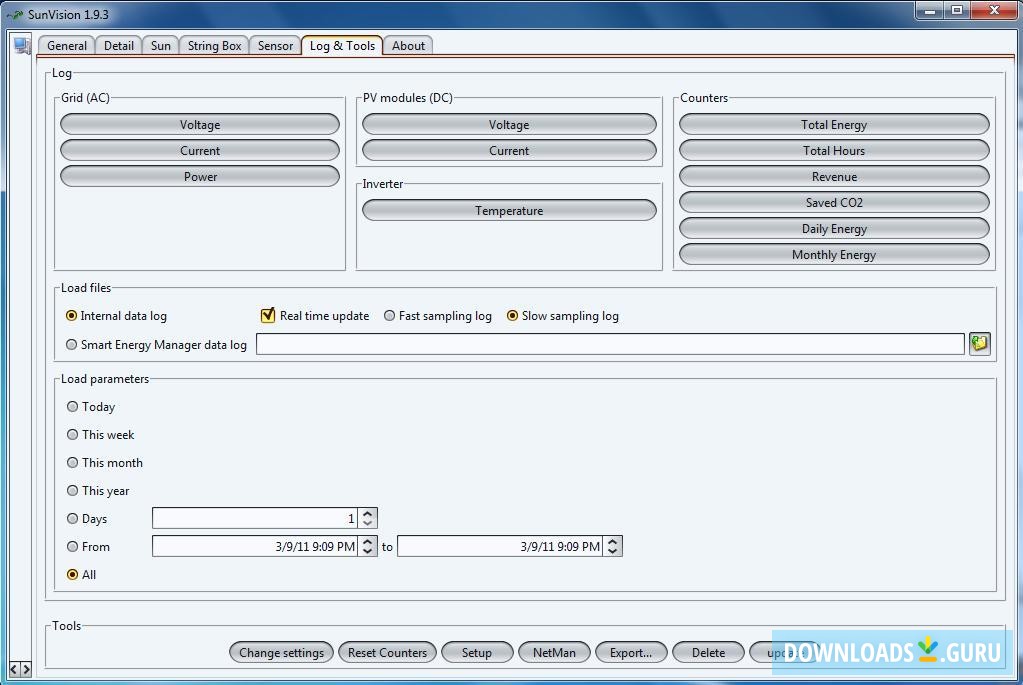Click the Days number input field
This screenshot has width=1023, height=685.
coord(254,519)
